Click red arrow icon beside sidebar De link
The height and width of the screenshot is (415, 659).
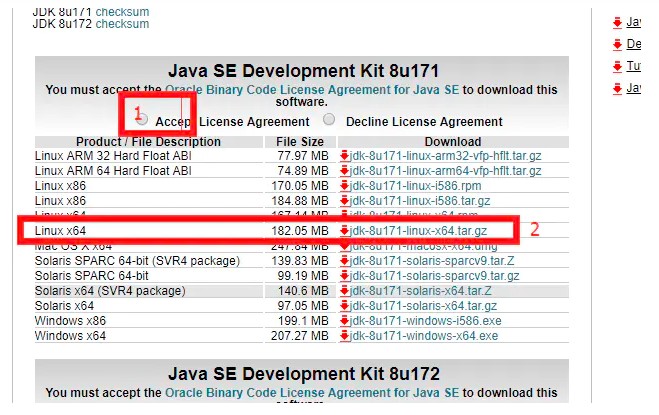click(617, 44)
